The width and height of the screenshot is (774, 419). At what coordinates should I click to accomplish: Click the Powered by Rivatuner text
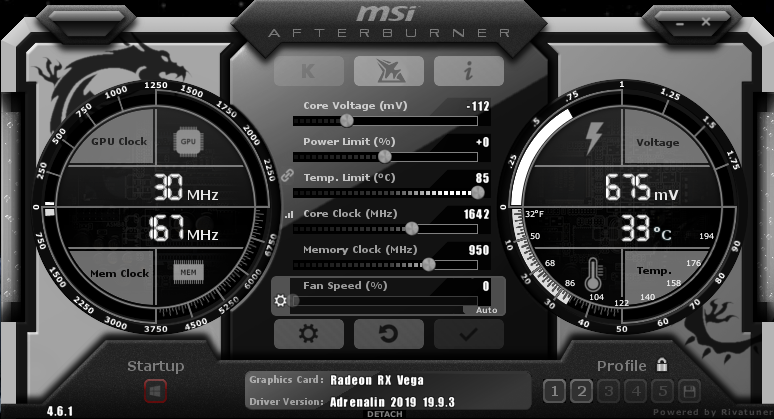pos(713,412)
